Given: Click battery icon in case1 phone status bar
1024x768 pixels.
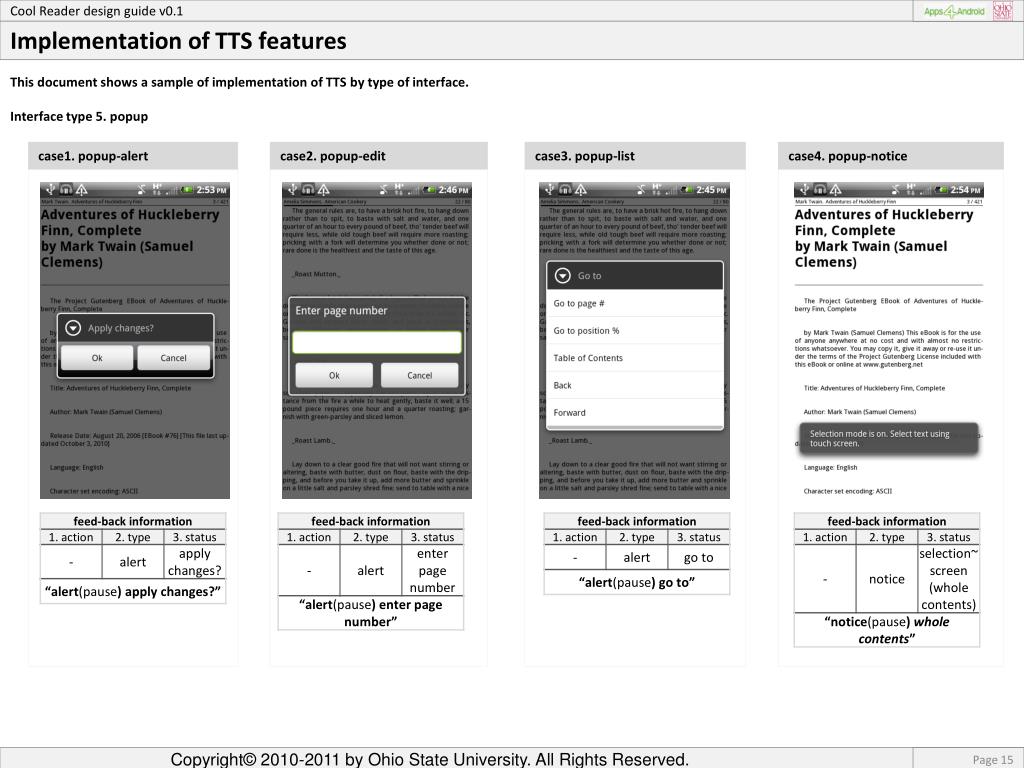Looking at the screenshot, I should click(187, 189).
